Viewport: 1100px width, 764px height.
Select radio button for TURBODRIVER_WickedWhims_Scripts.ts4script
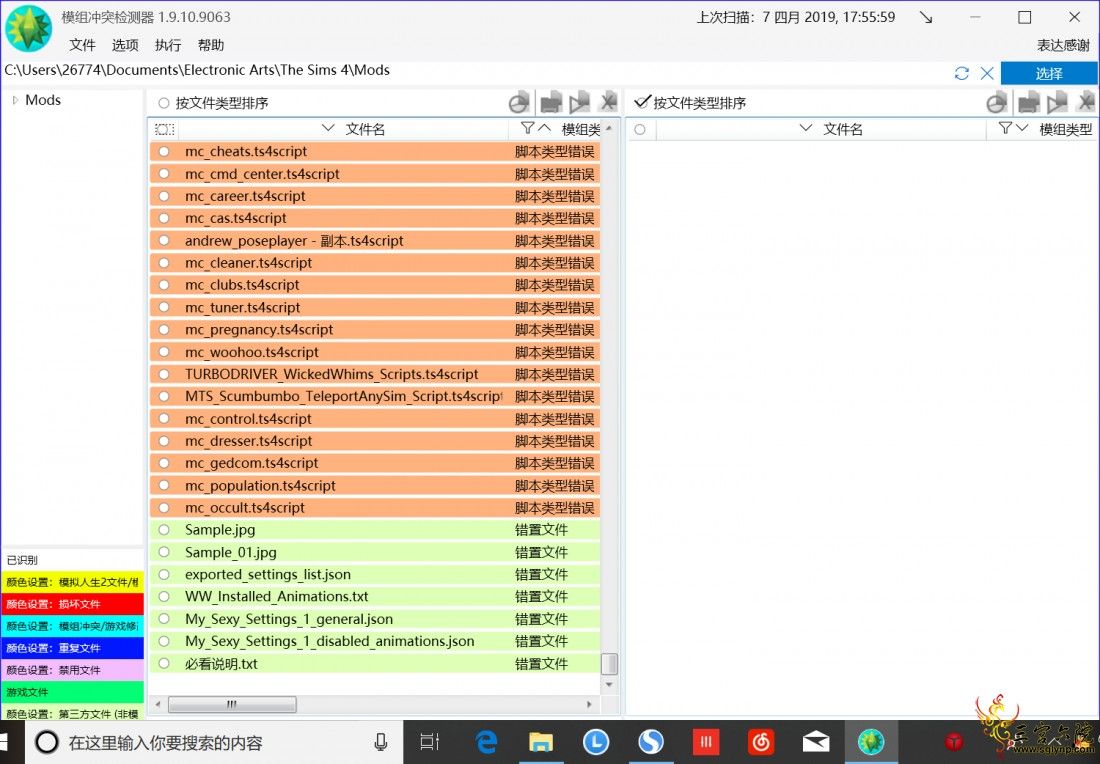(163, 374)
